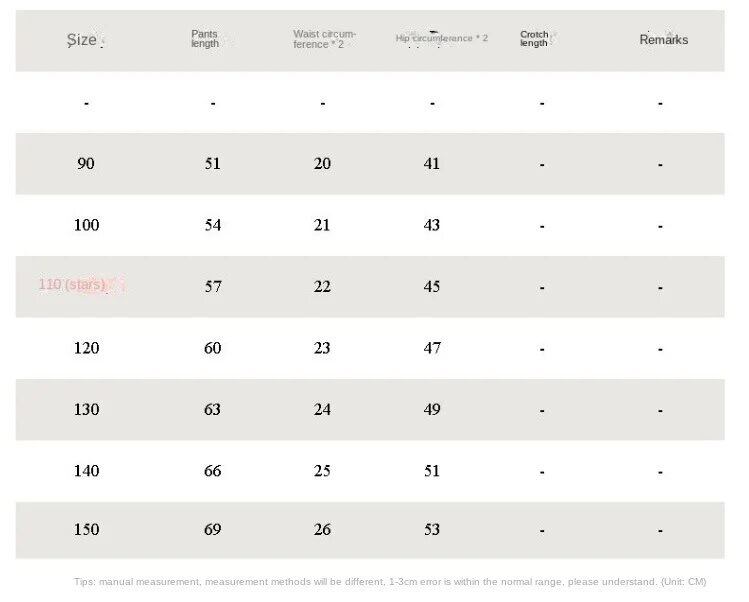Click the Hip circumference column header
The height and width of the screenshot is (602, 749).
[441, 38]
